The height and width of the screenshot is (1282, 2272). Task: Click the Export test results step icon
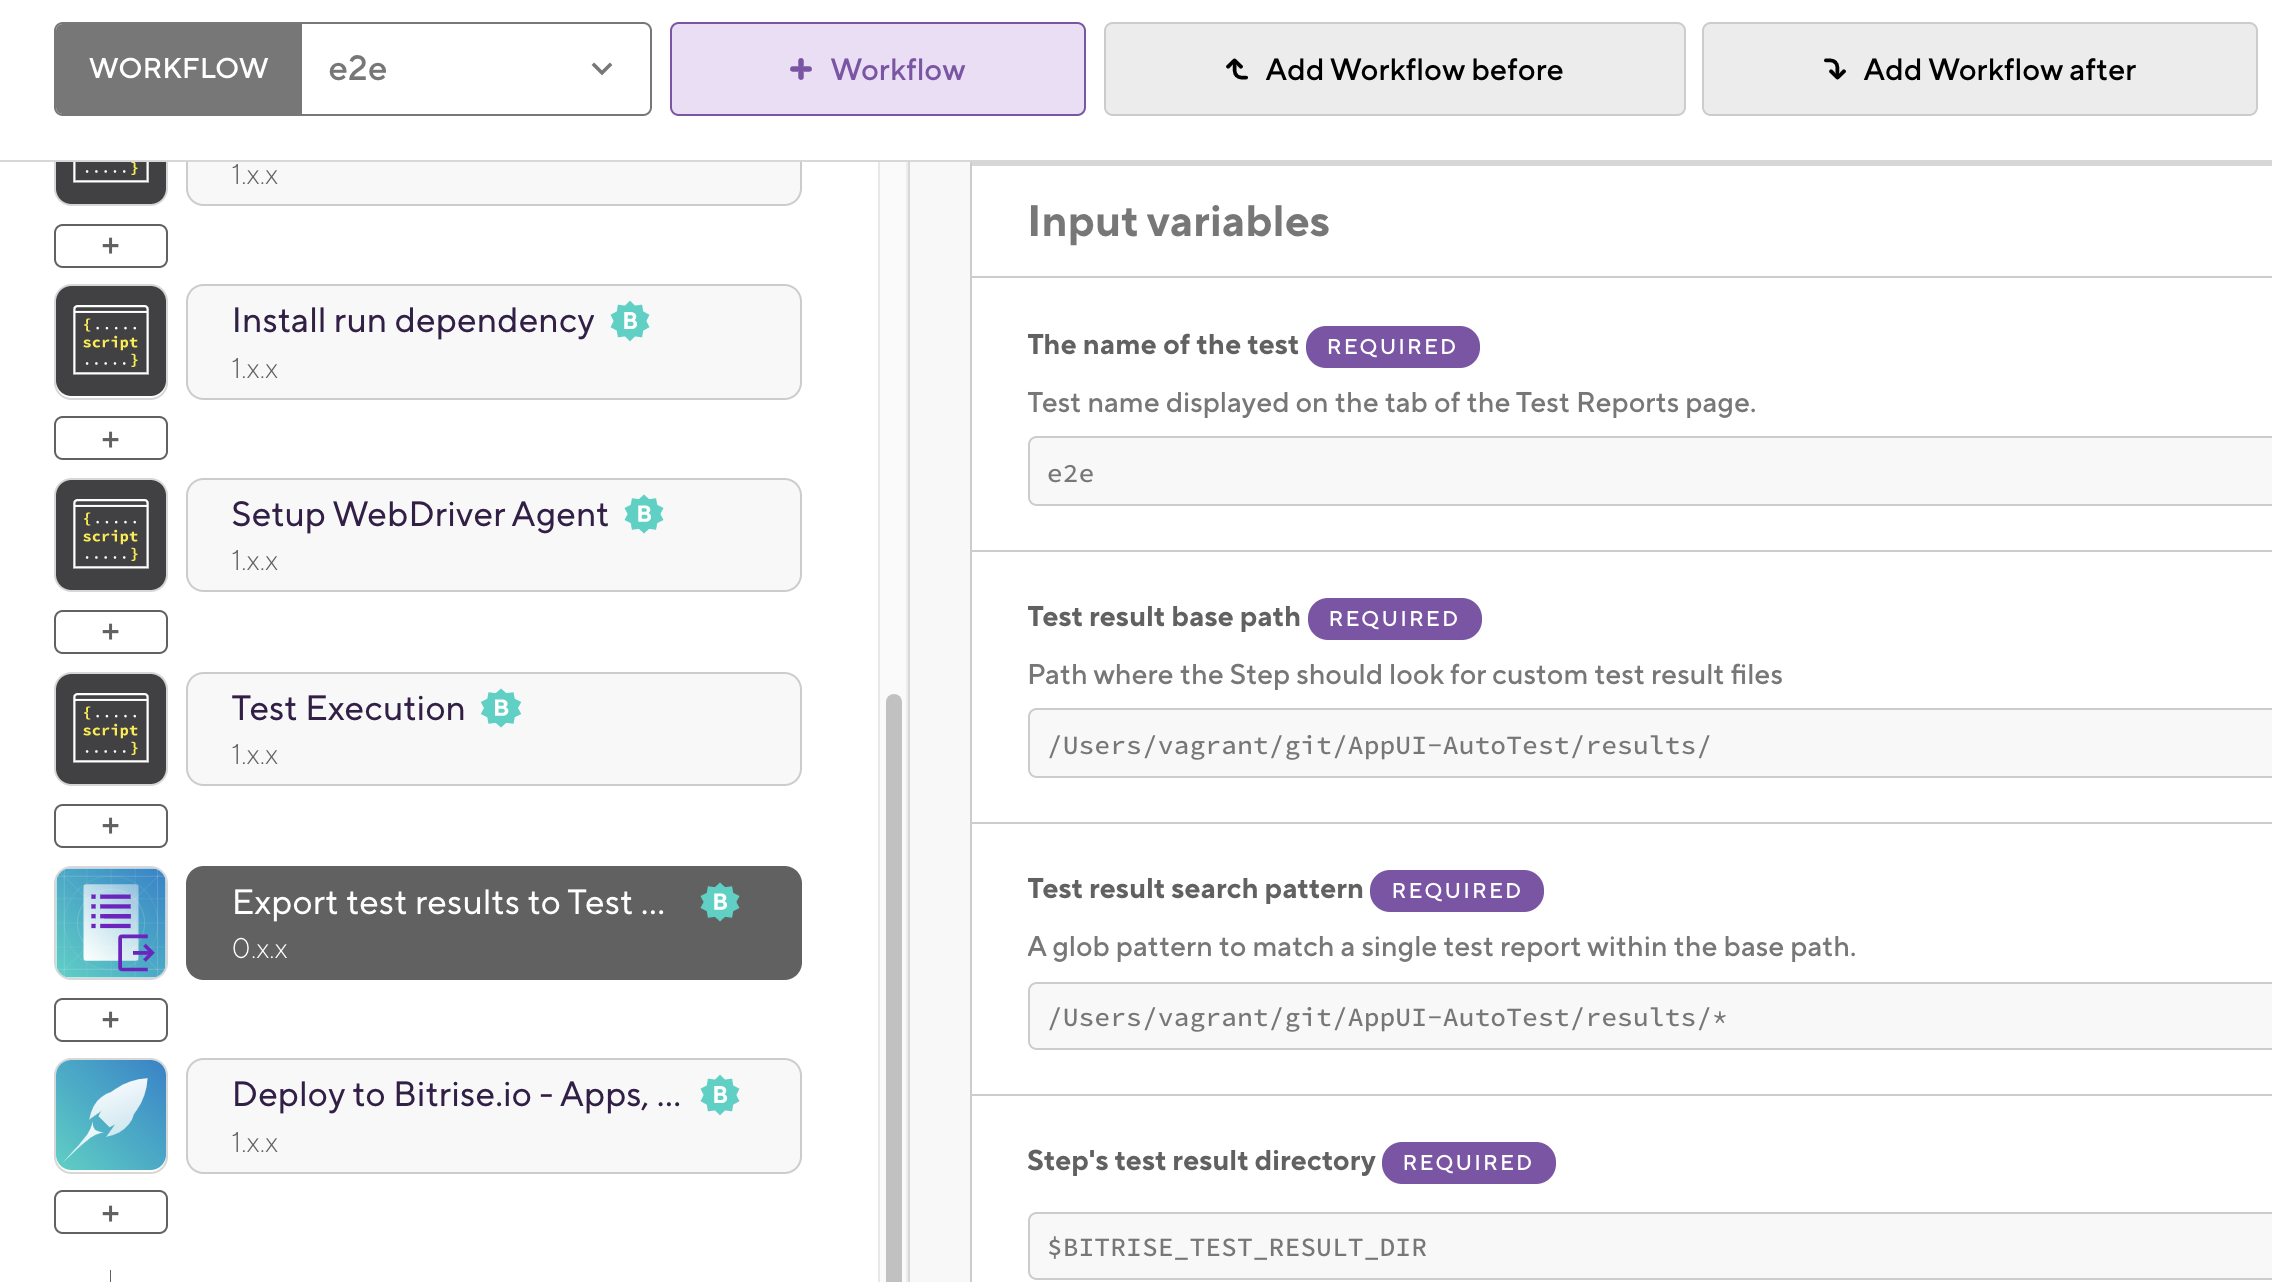[111, 923]
